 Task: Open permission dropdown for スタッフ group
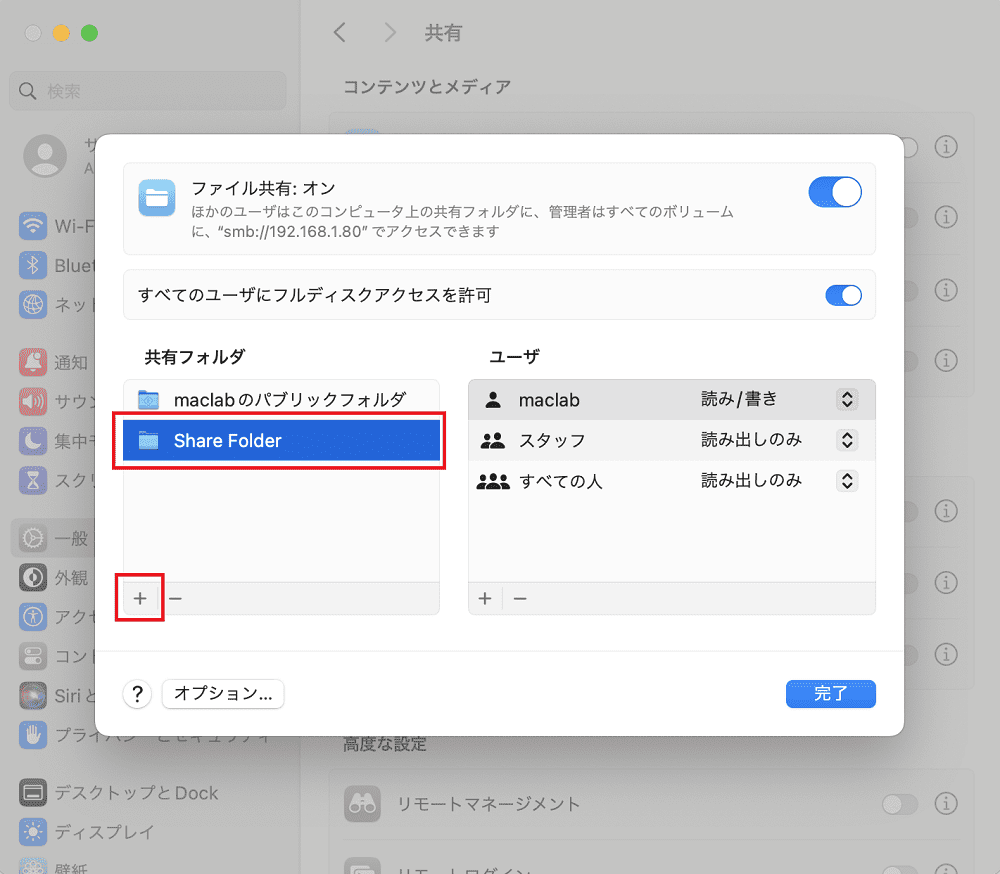[x=847, y=440]
